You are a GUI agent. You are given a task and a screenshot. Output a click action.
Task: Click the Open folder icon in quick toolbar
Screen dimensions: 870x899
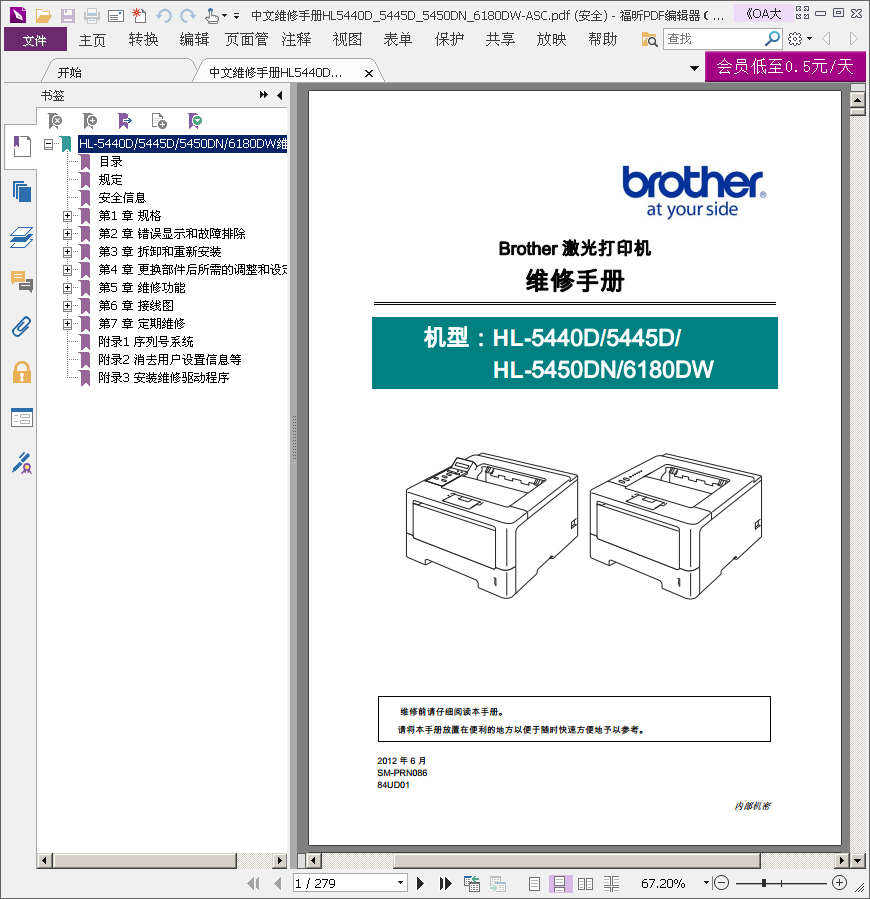(44, 16)
